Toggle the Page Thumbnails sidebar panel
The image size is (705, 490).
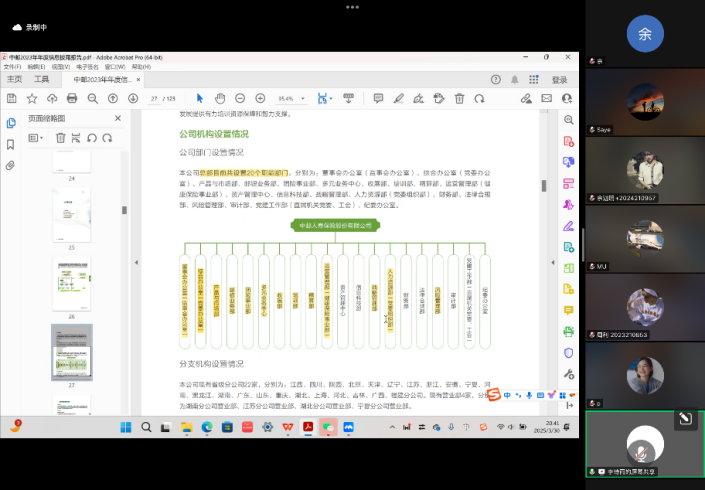[x=11, y=122]
